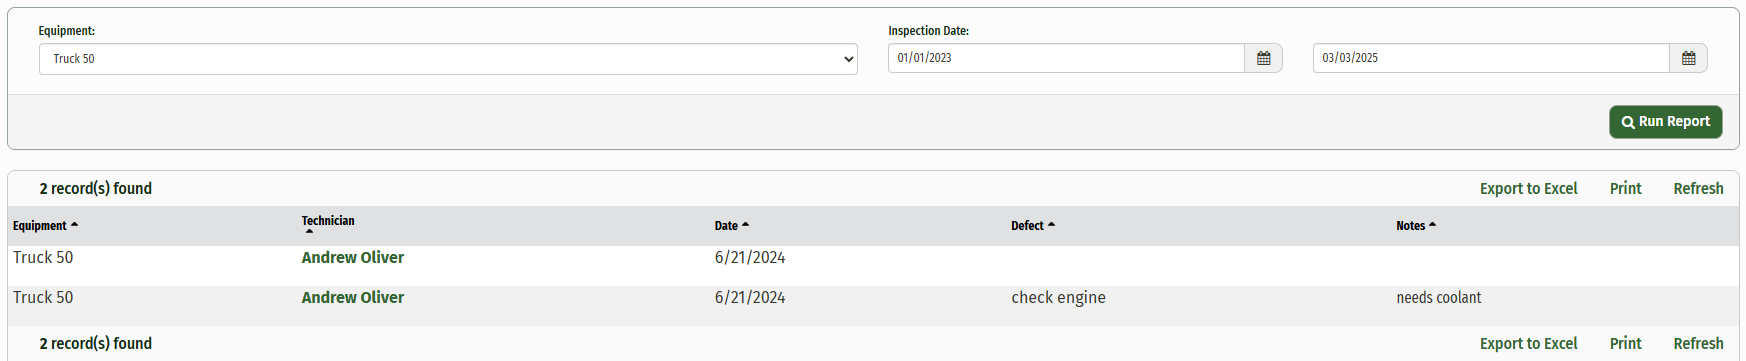Click the Run Report magnifier button
This screenshot has height=361, width=1746.
1665,122
